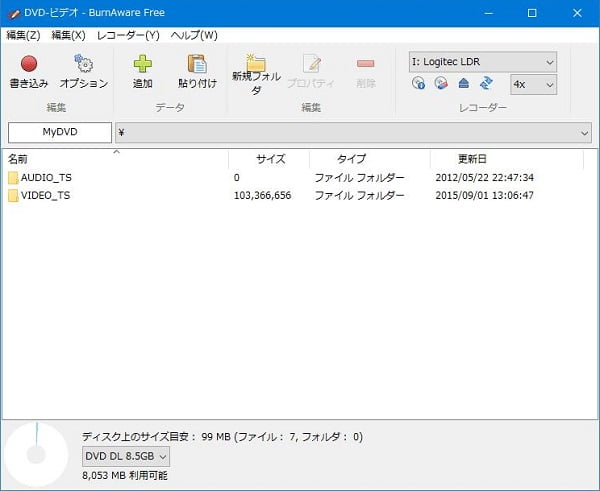Click the date 2012/05/22 22:47:34
Viewport: 600px width, 491px height.
click(x=484, y=178)
